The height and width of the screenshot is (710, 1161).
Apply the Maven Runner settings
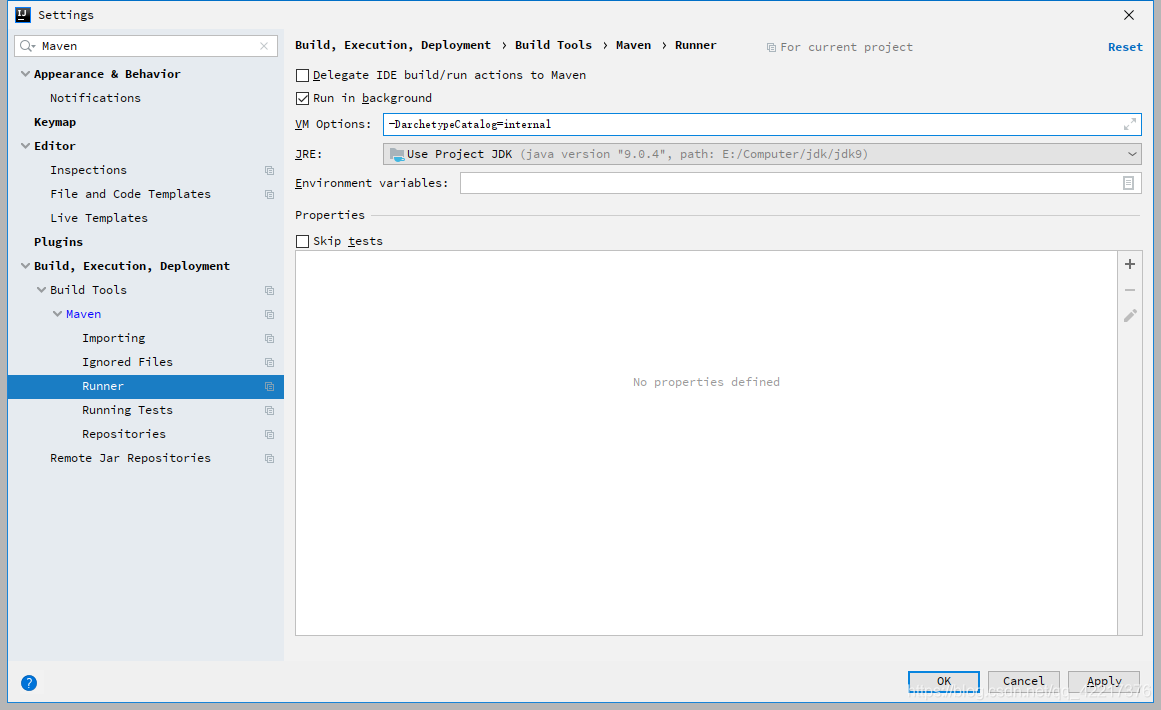tap(1104, 681)
